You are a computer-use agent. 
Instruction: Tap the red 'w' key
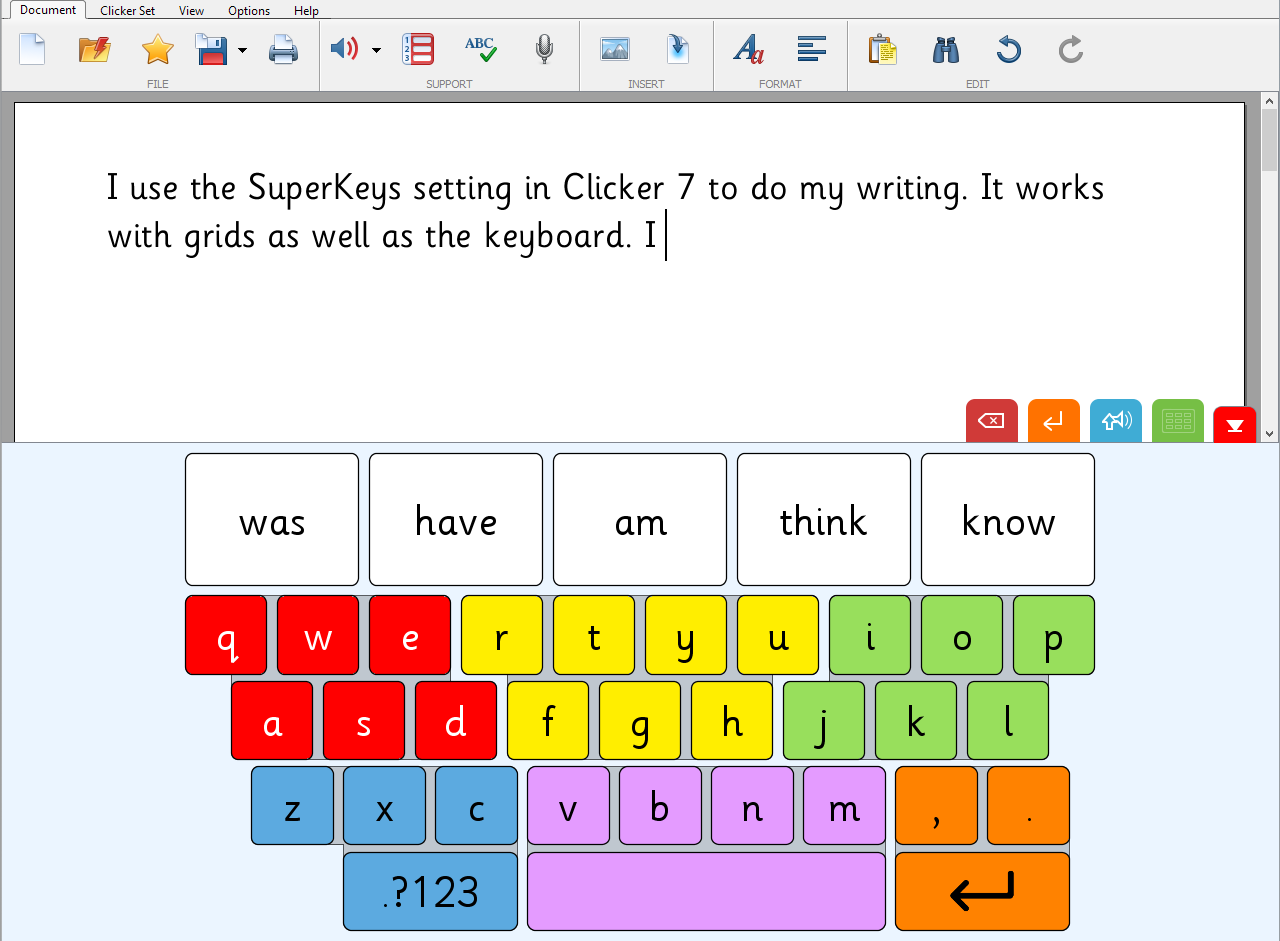pos(318,635)
